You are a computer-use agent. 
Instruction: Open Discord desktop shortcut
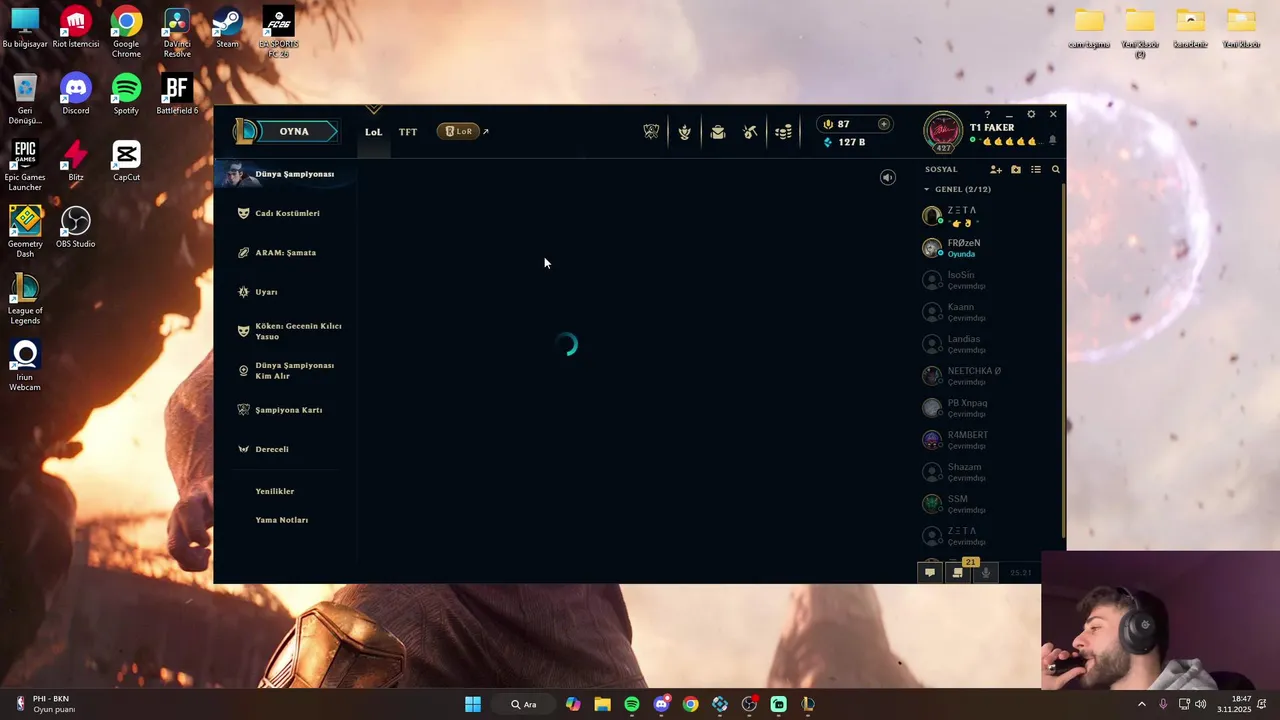click(75, 95)
